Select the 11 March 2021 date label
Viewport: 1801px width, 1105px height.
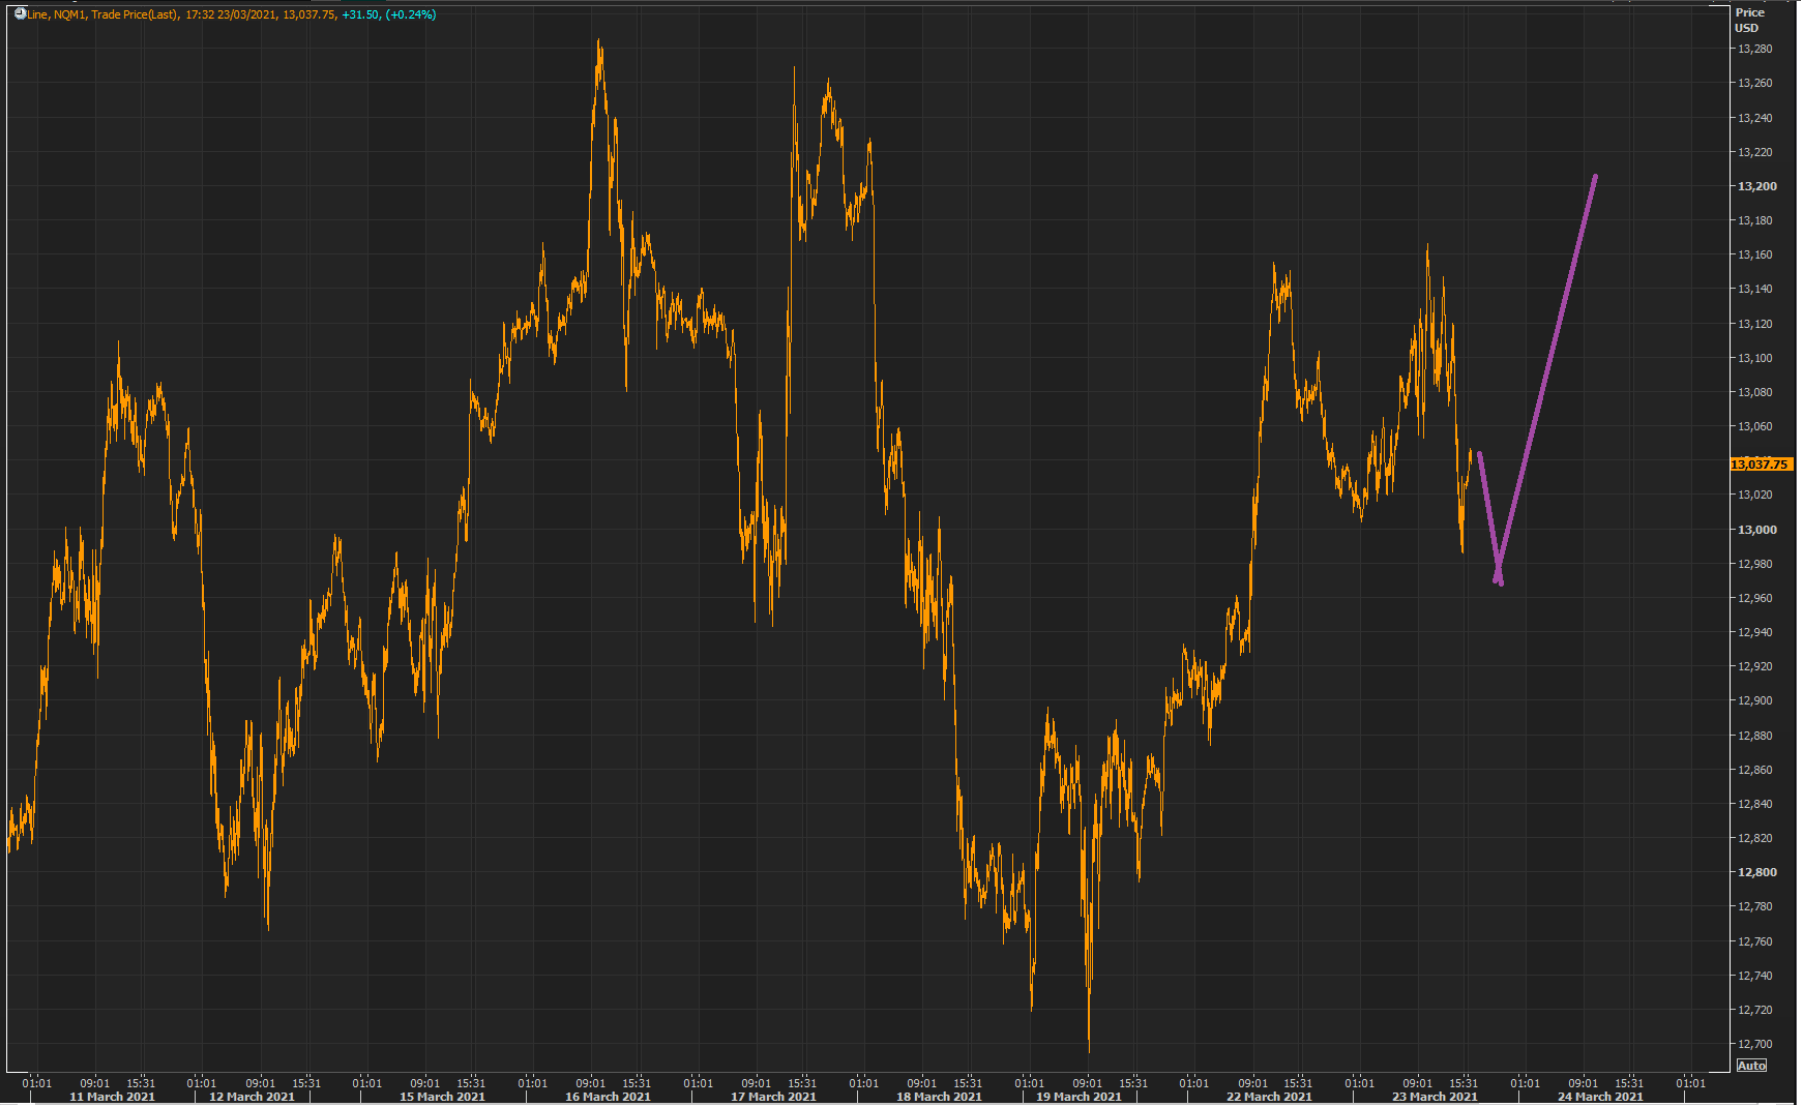tap(112, 1097)
